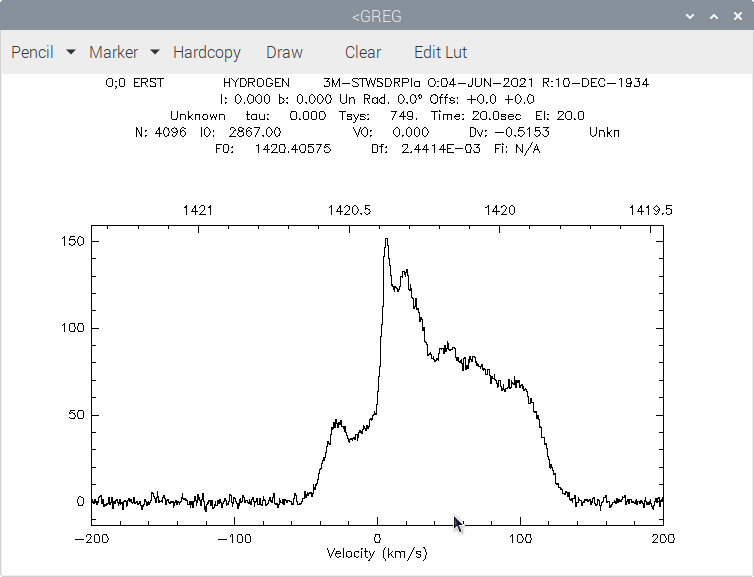Close the GREG window
The width and height of the screenshot is (754, 577).
click(738, 16)
